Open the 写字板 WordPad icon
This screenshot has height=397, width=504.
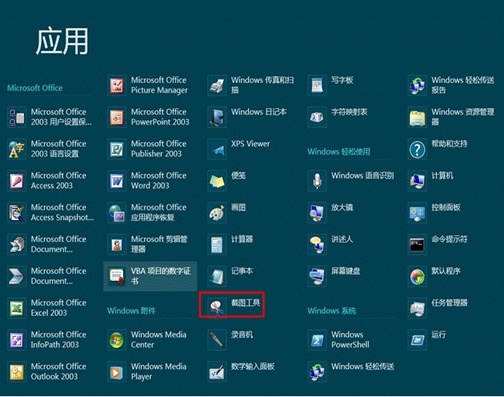[317, 85]
